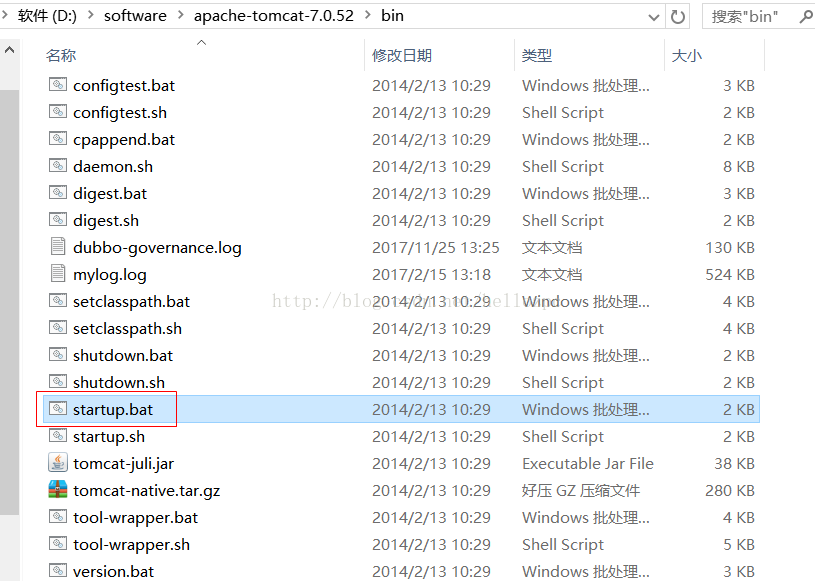815x581 pixels.
Task: Select the tool-wrapper.bat file name
Action: coord(136,518)
